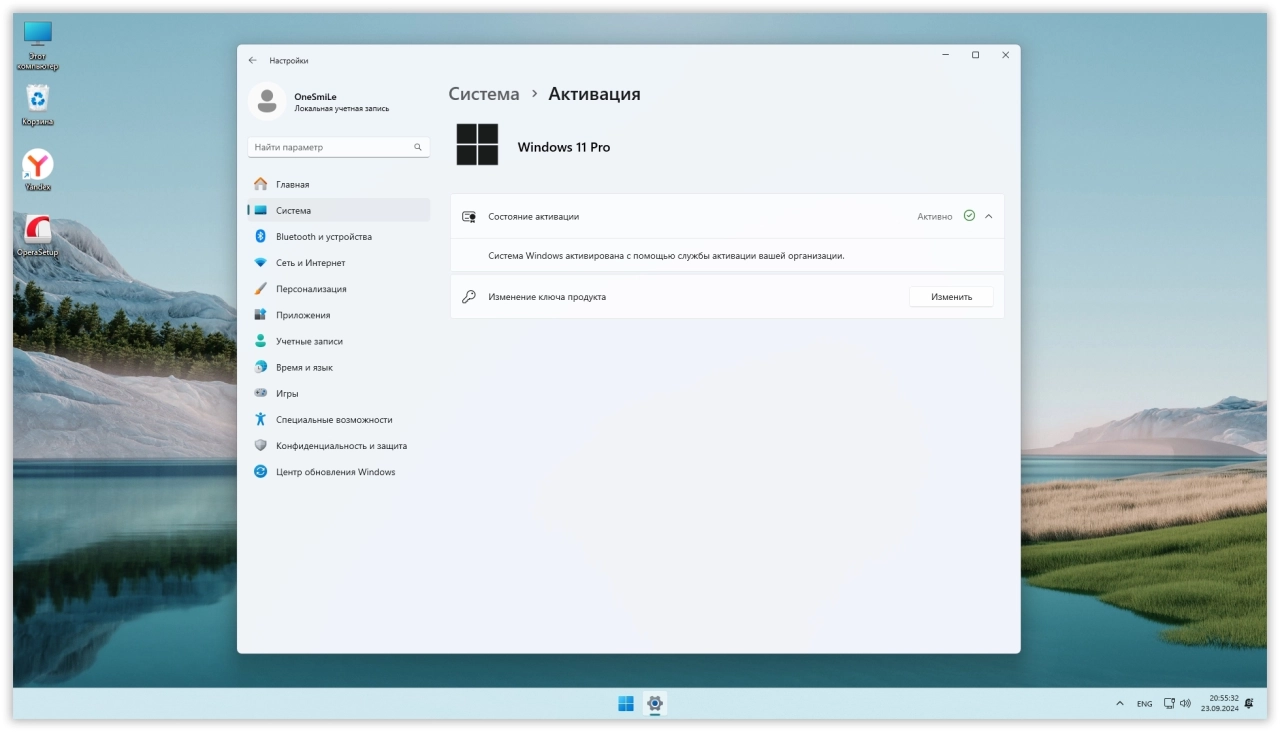Viewport: 1280px width, 732px height.
Task: Click the 'Активно' status text
Action: click(x=935, y=216)
